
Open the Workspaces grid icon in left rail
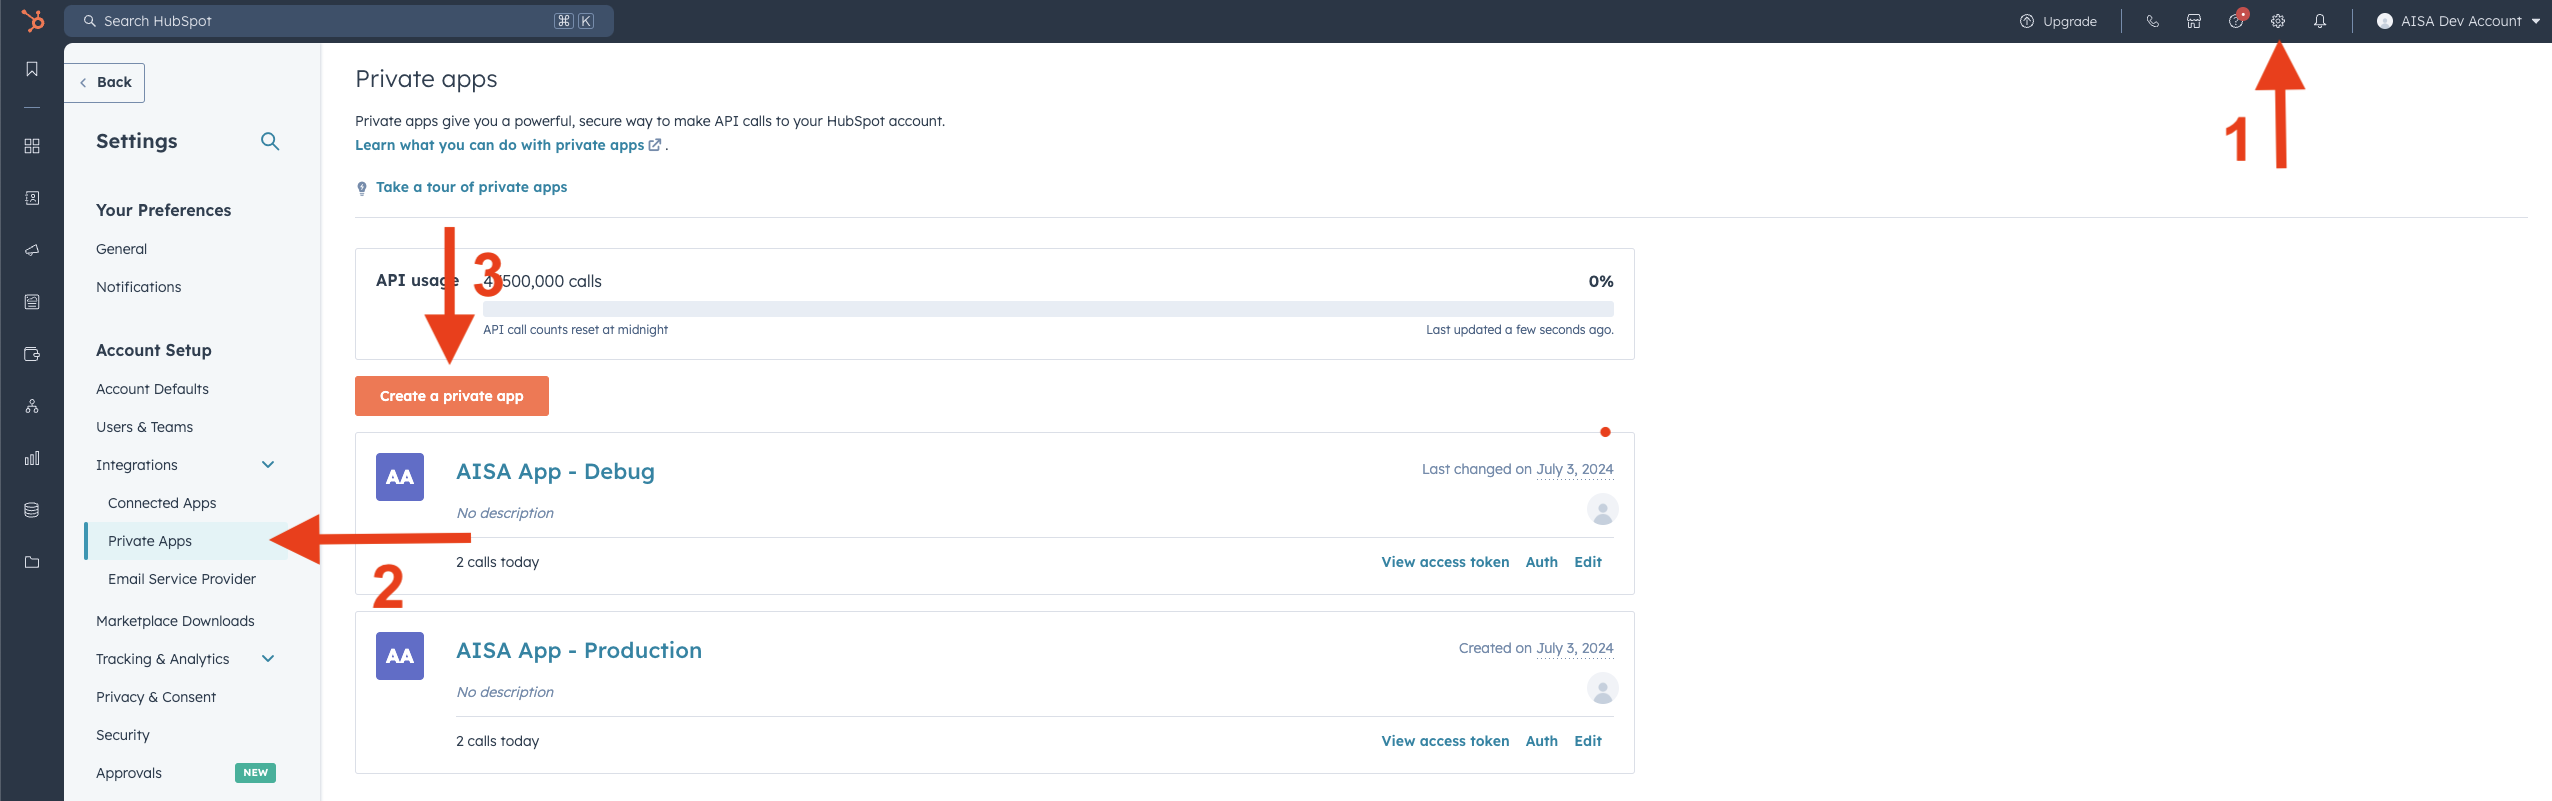click(x=32, y=146)
